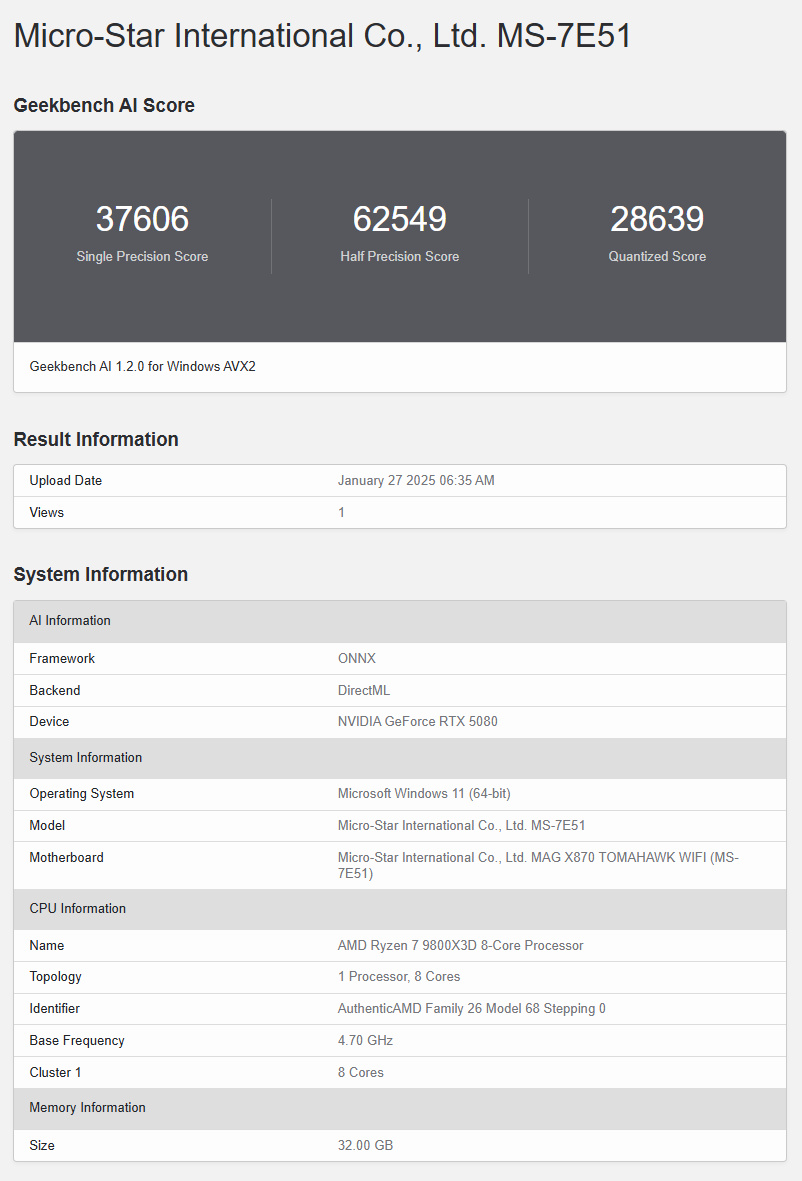This screenshot has height=1181, width=802.
Task: Select the AuthenticAMD Family 26 Model 68 value
Action: [x=471, y=1009]
